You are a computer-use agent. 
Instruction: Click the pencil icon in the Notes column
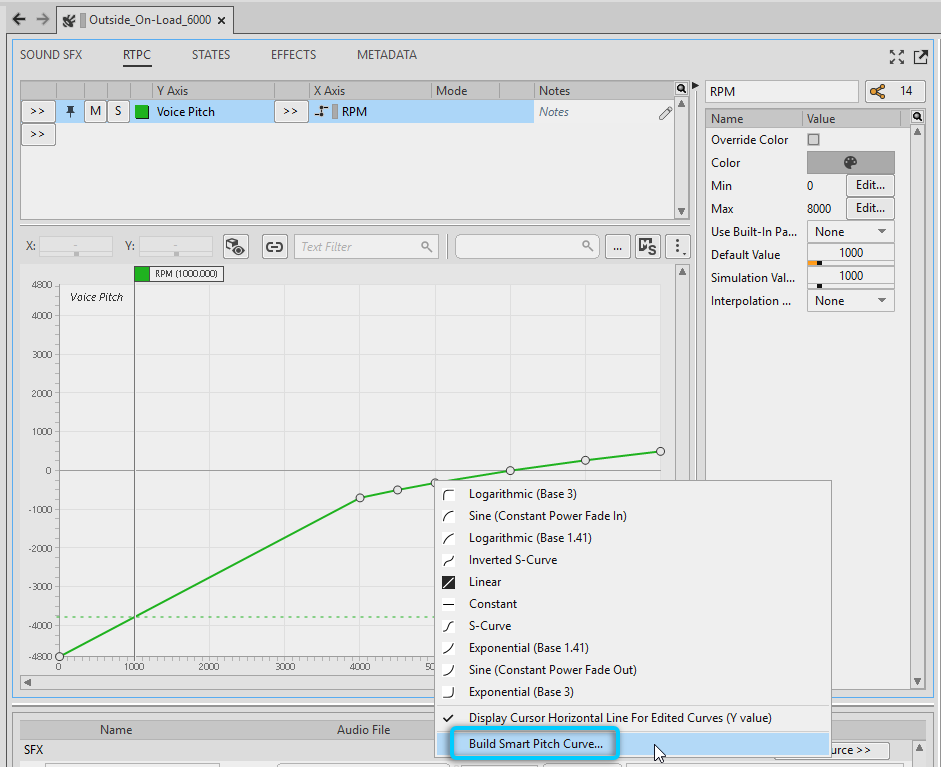pos(665,113)
